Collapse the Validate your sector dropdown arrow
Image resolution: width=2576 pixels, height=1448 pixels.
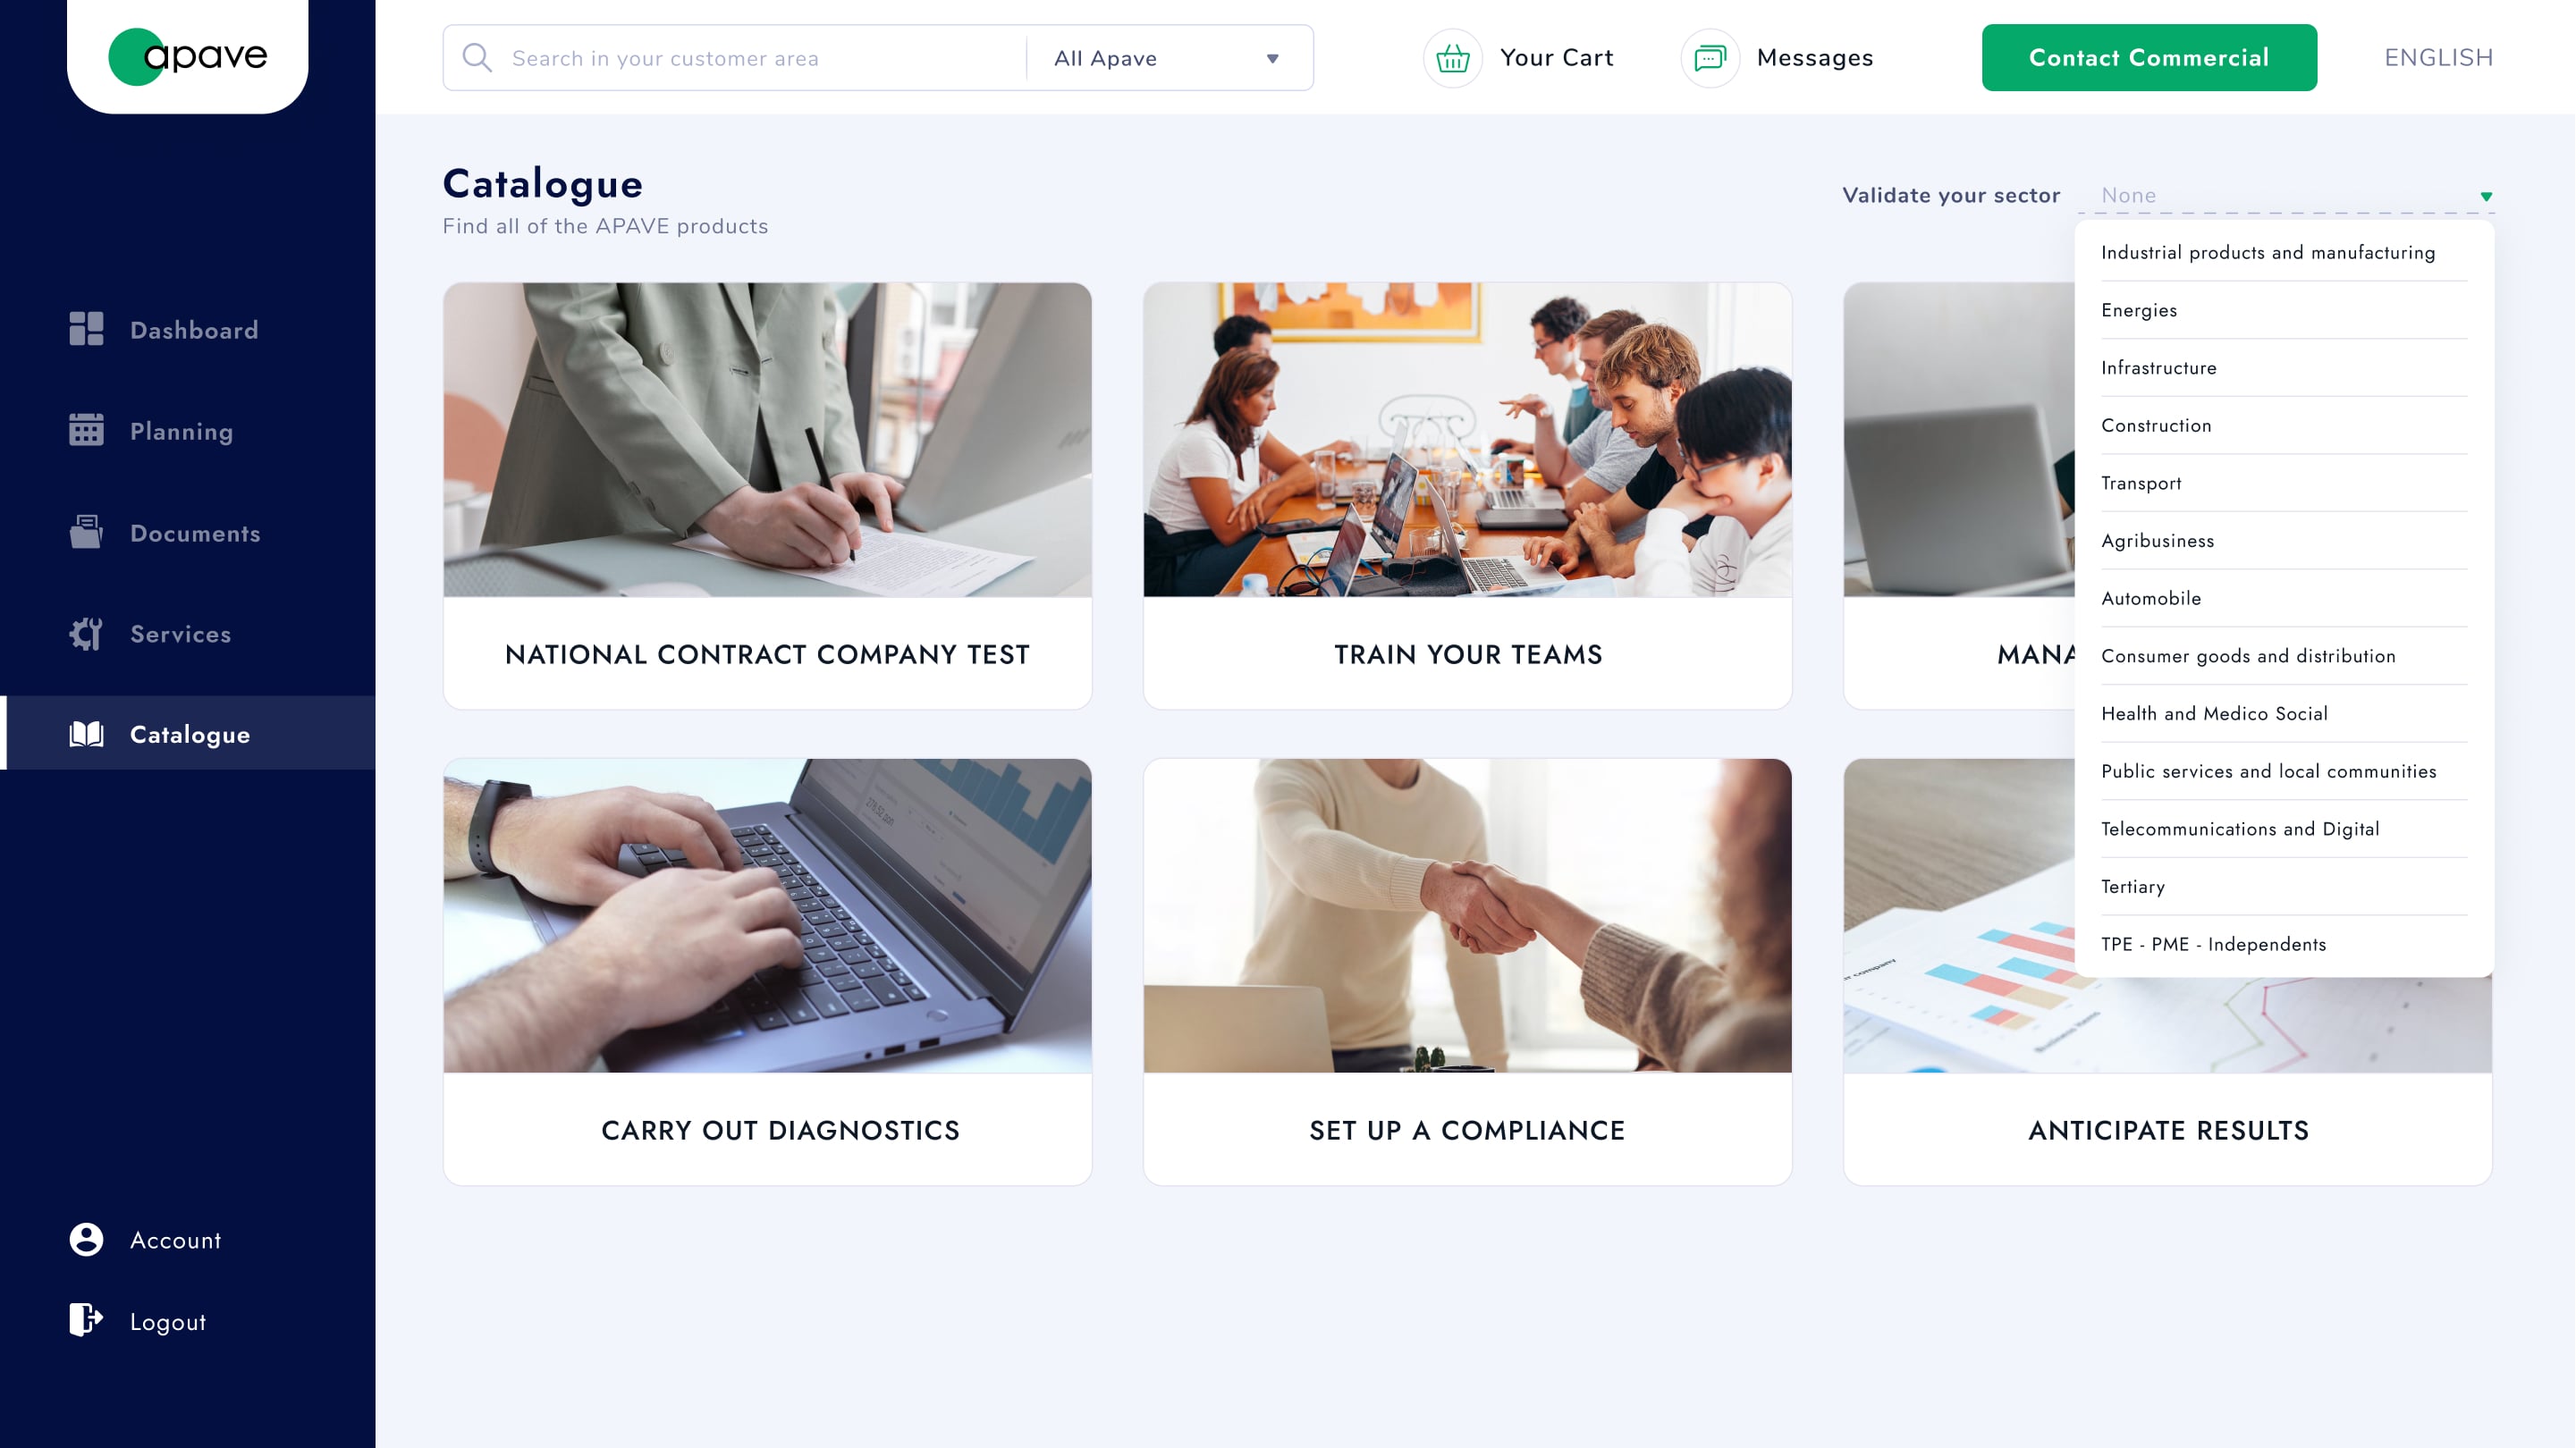tap(2486, 196)
